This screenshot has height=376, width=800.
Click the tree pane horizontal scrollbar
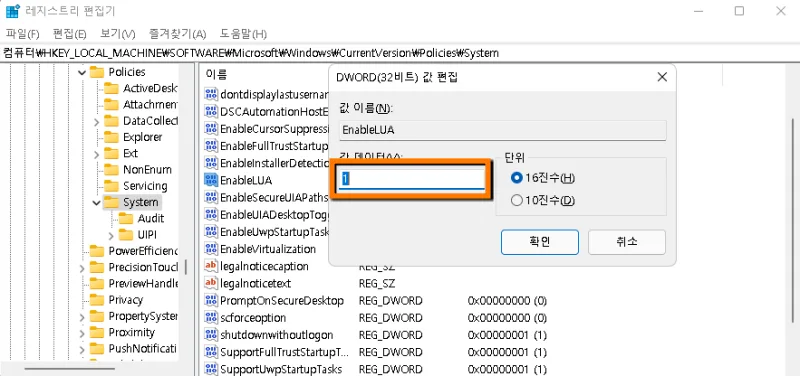click(x=69, y=368)
